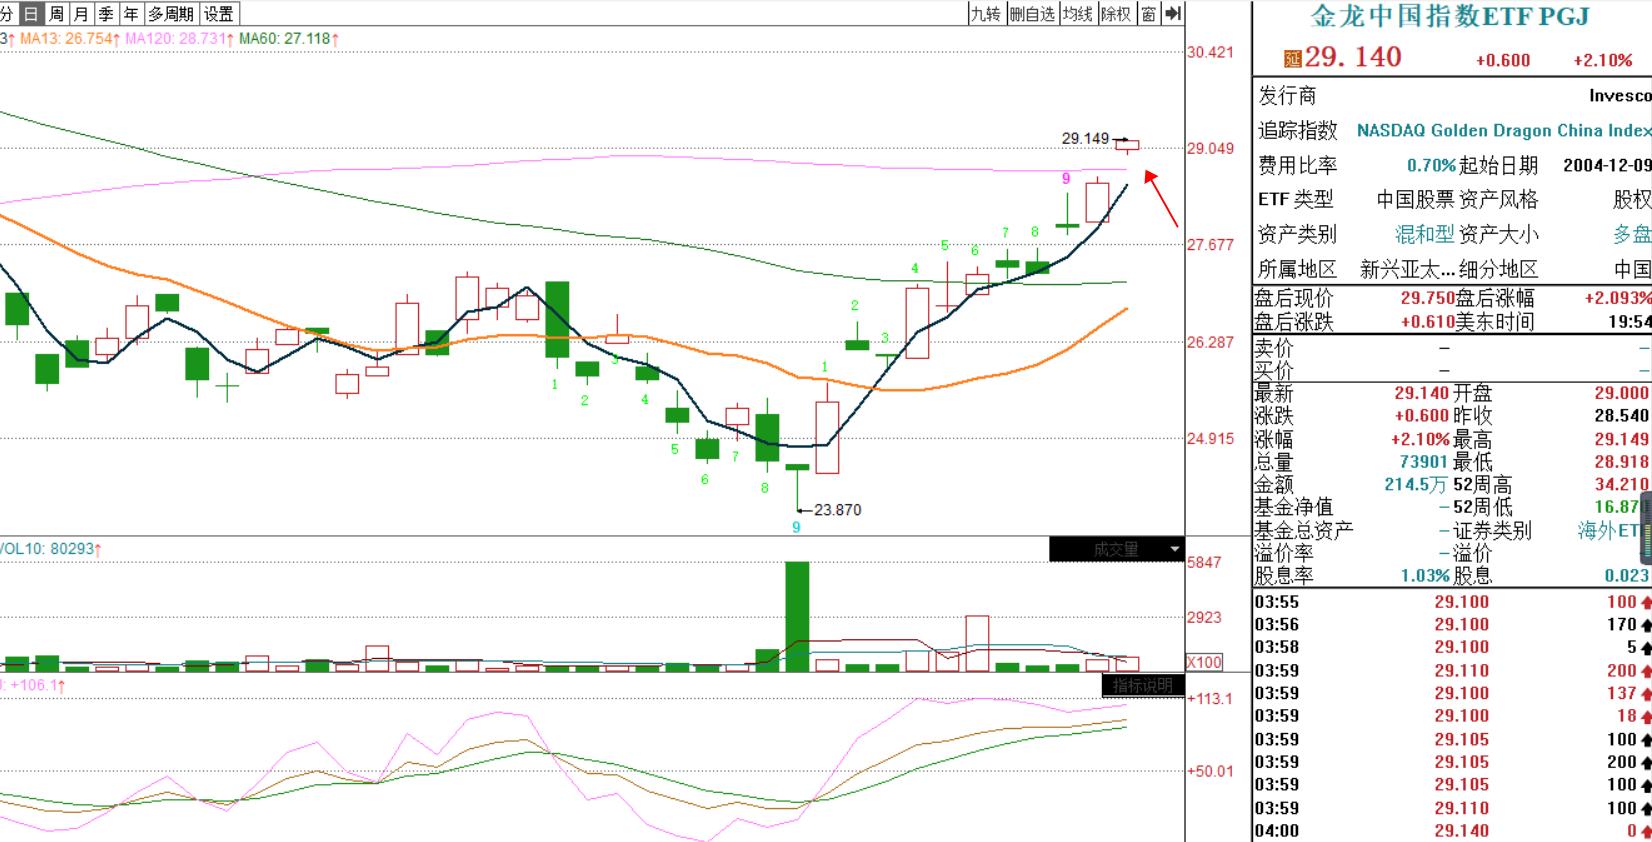The image size is (1652, 842).
Task: Click the 03:55 trade tick row
Action: (x=1452, y=602)
